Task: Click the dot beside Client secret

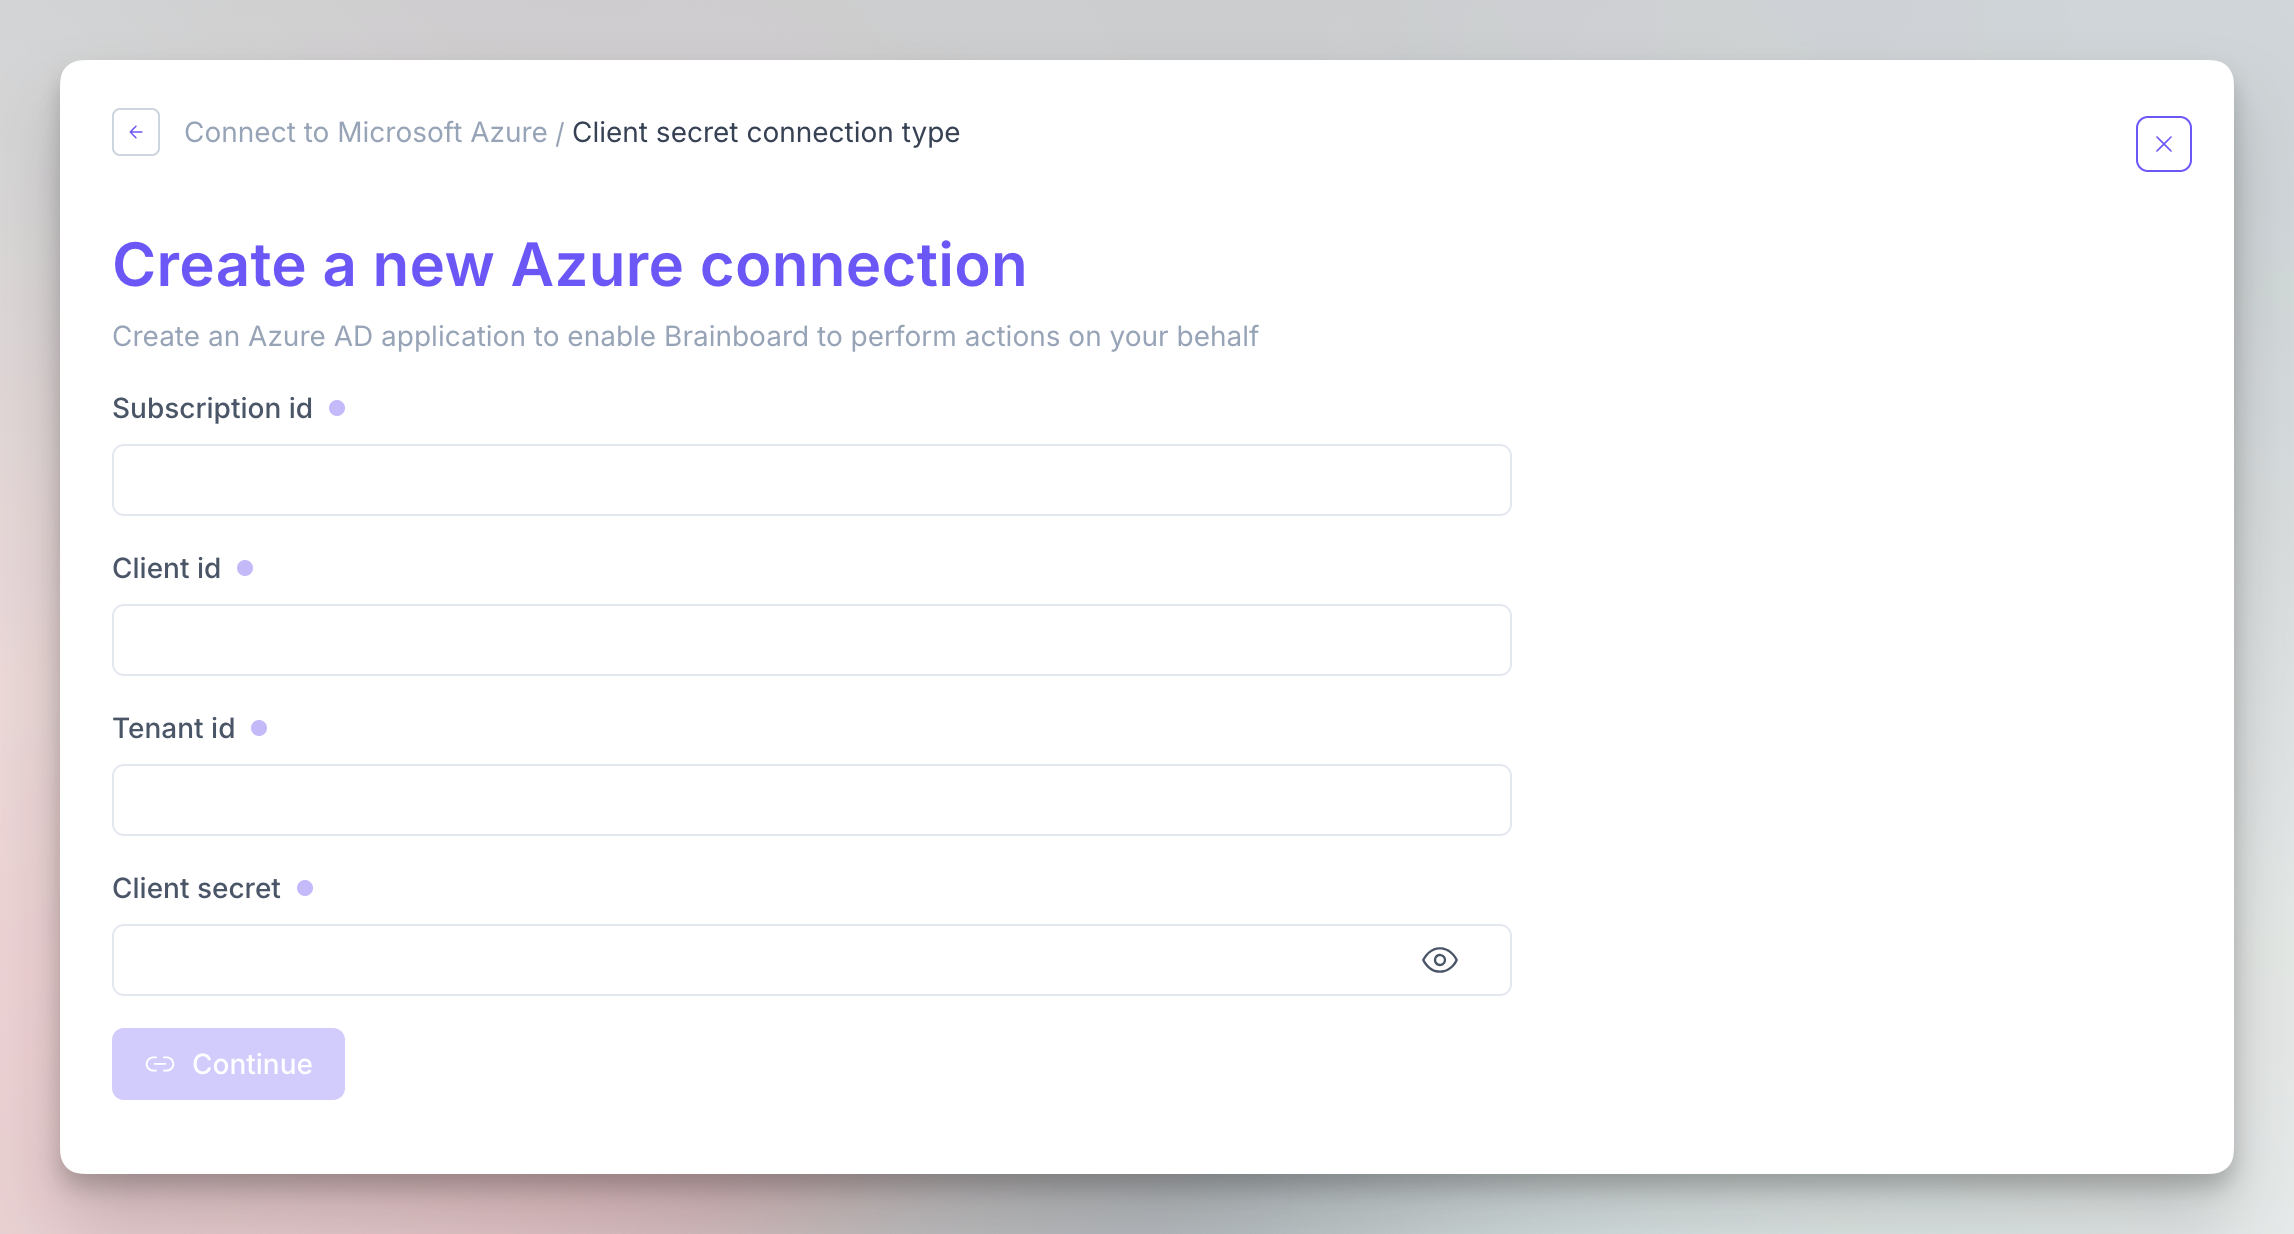Action: tap(305, 888)
